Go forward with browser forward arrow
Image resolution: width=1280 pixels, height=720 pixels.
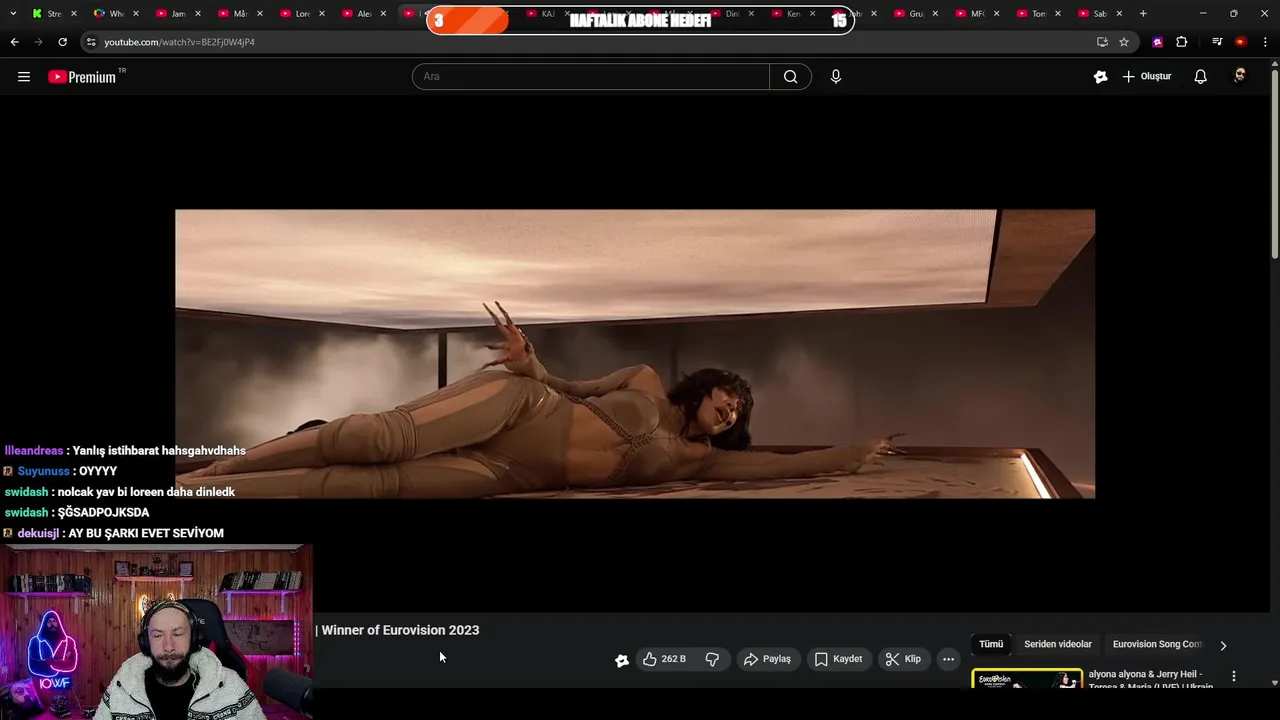38,42
